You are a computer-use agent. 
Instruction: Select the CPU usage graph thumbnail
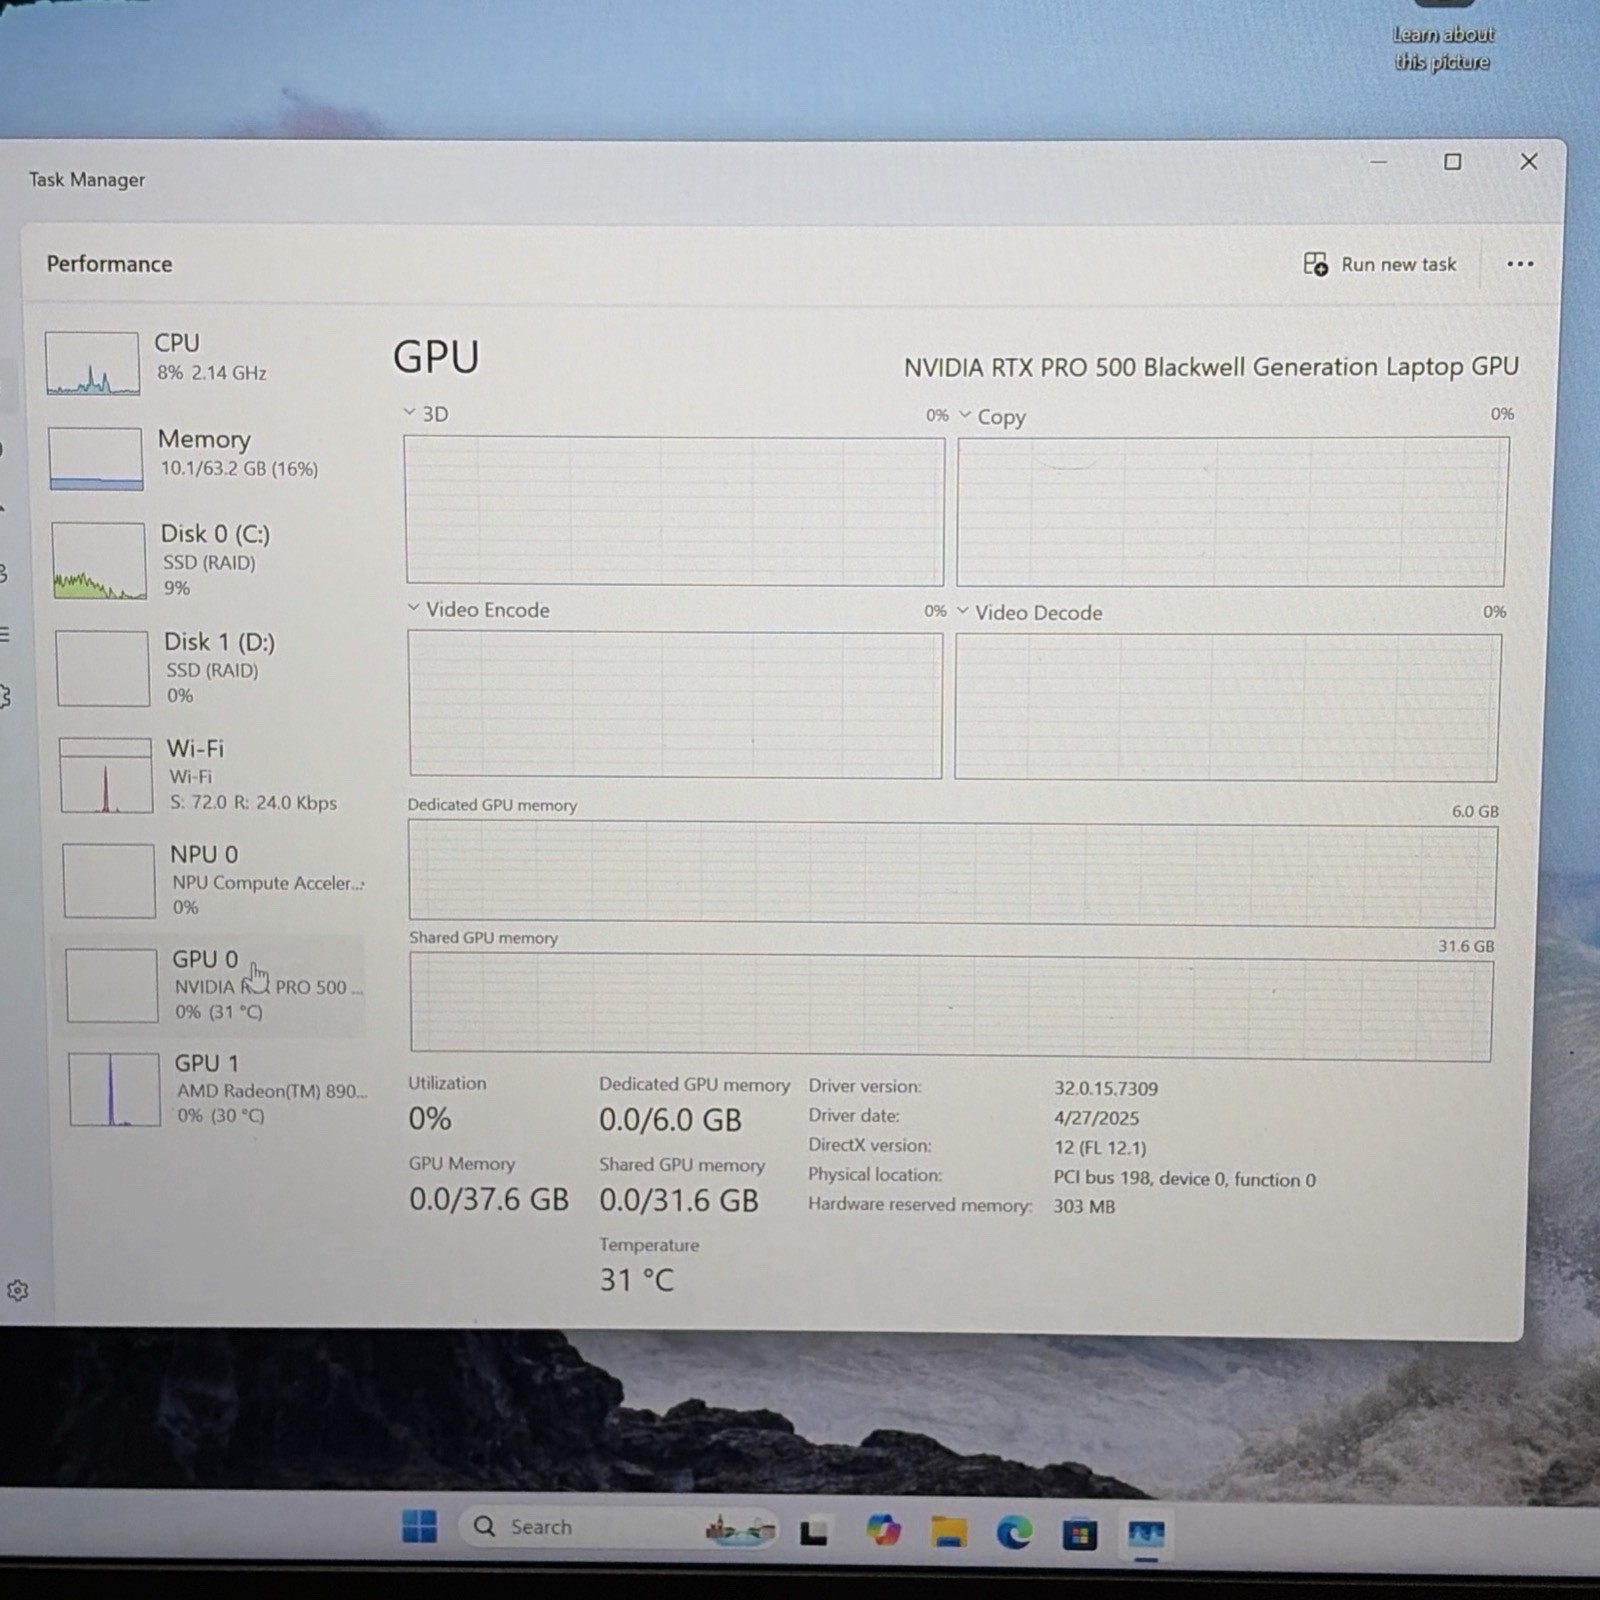point(92,363)
